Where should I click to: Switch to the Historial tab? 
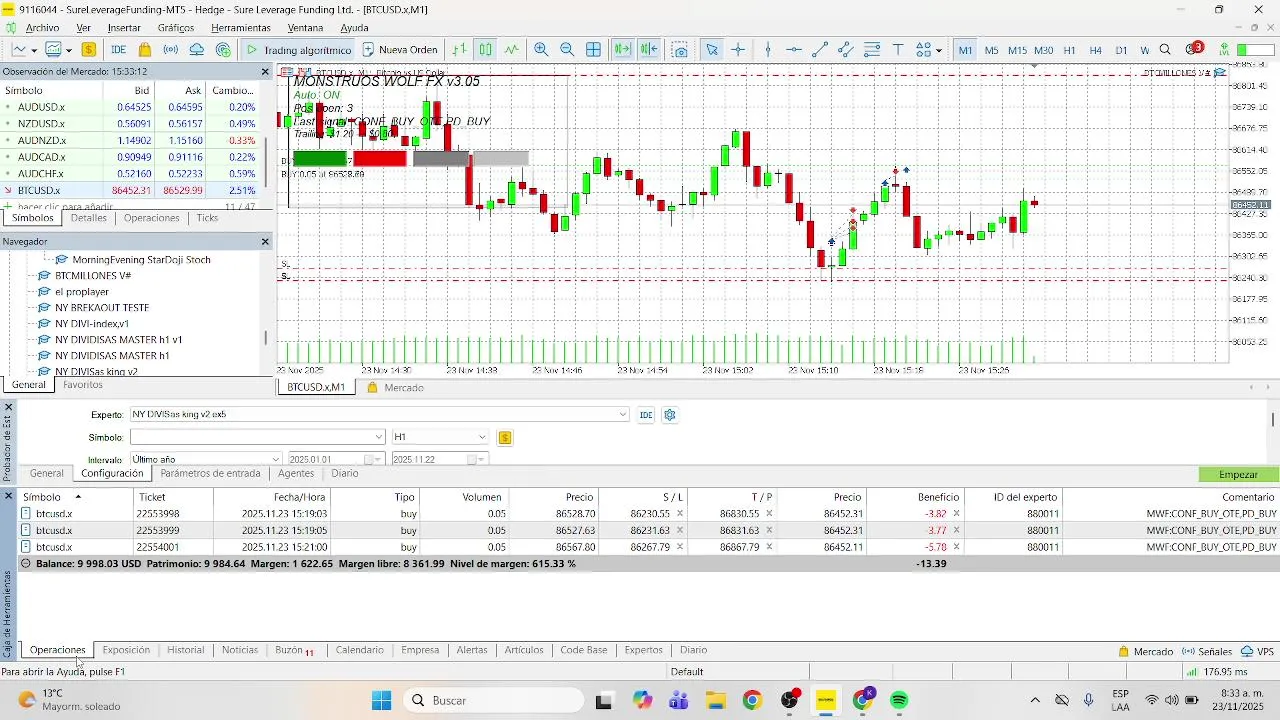(185, 650)
